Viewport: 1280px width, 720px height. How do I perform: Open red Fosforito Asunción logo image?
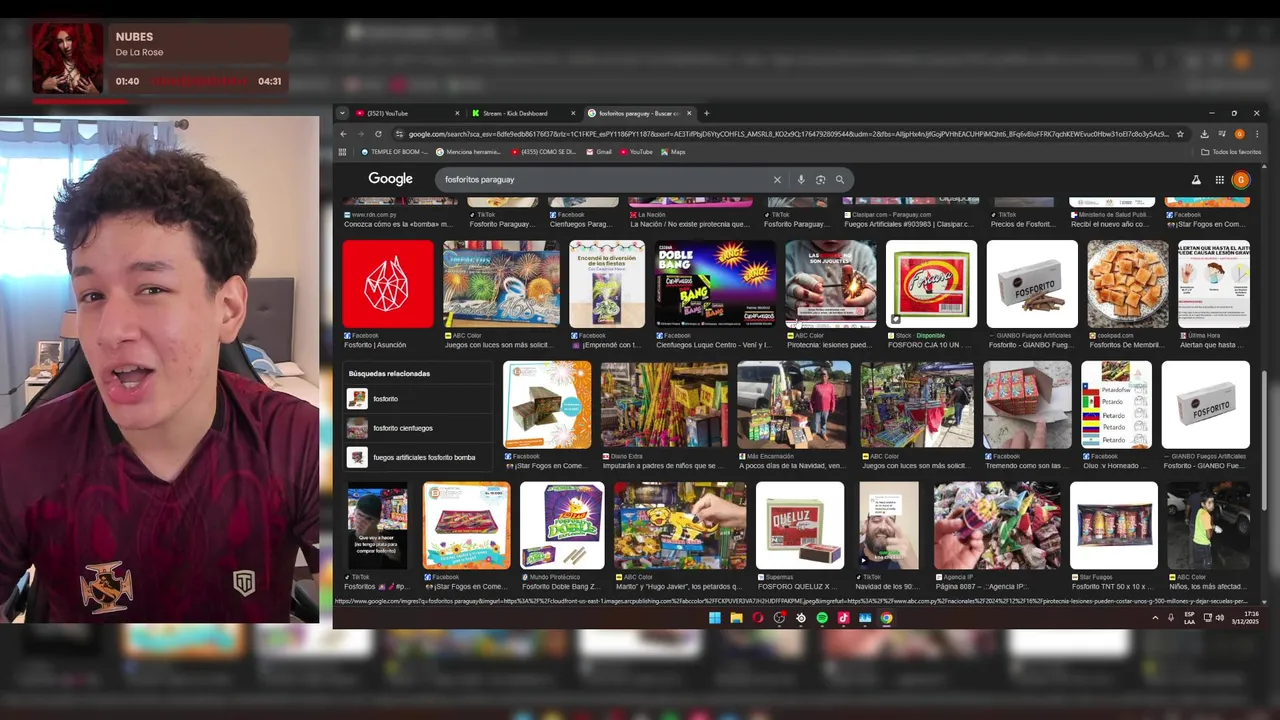point(388,284)
